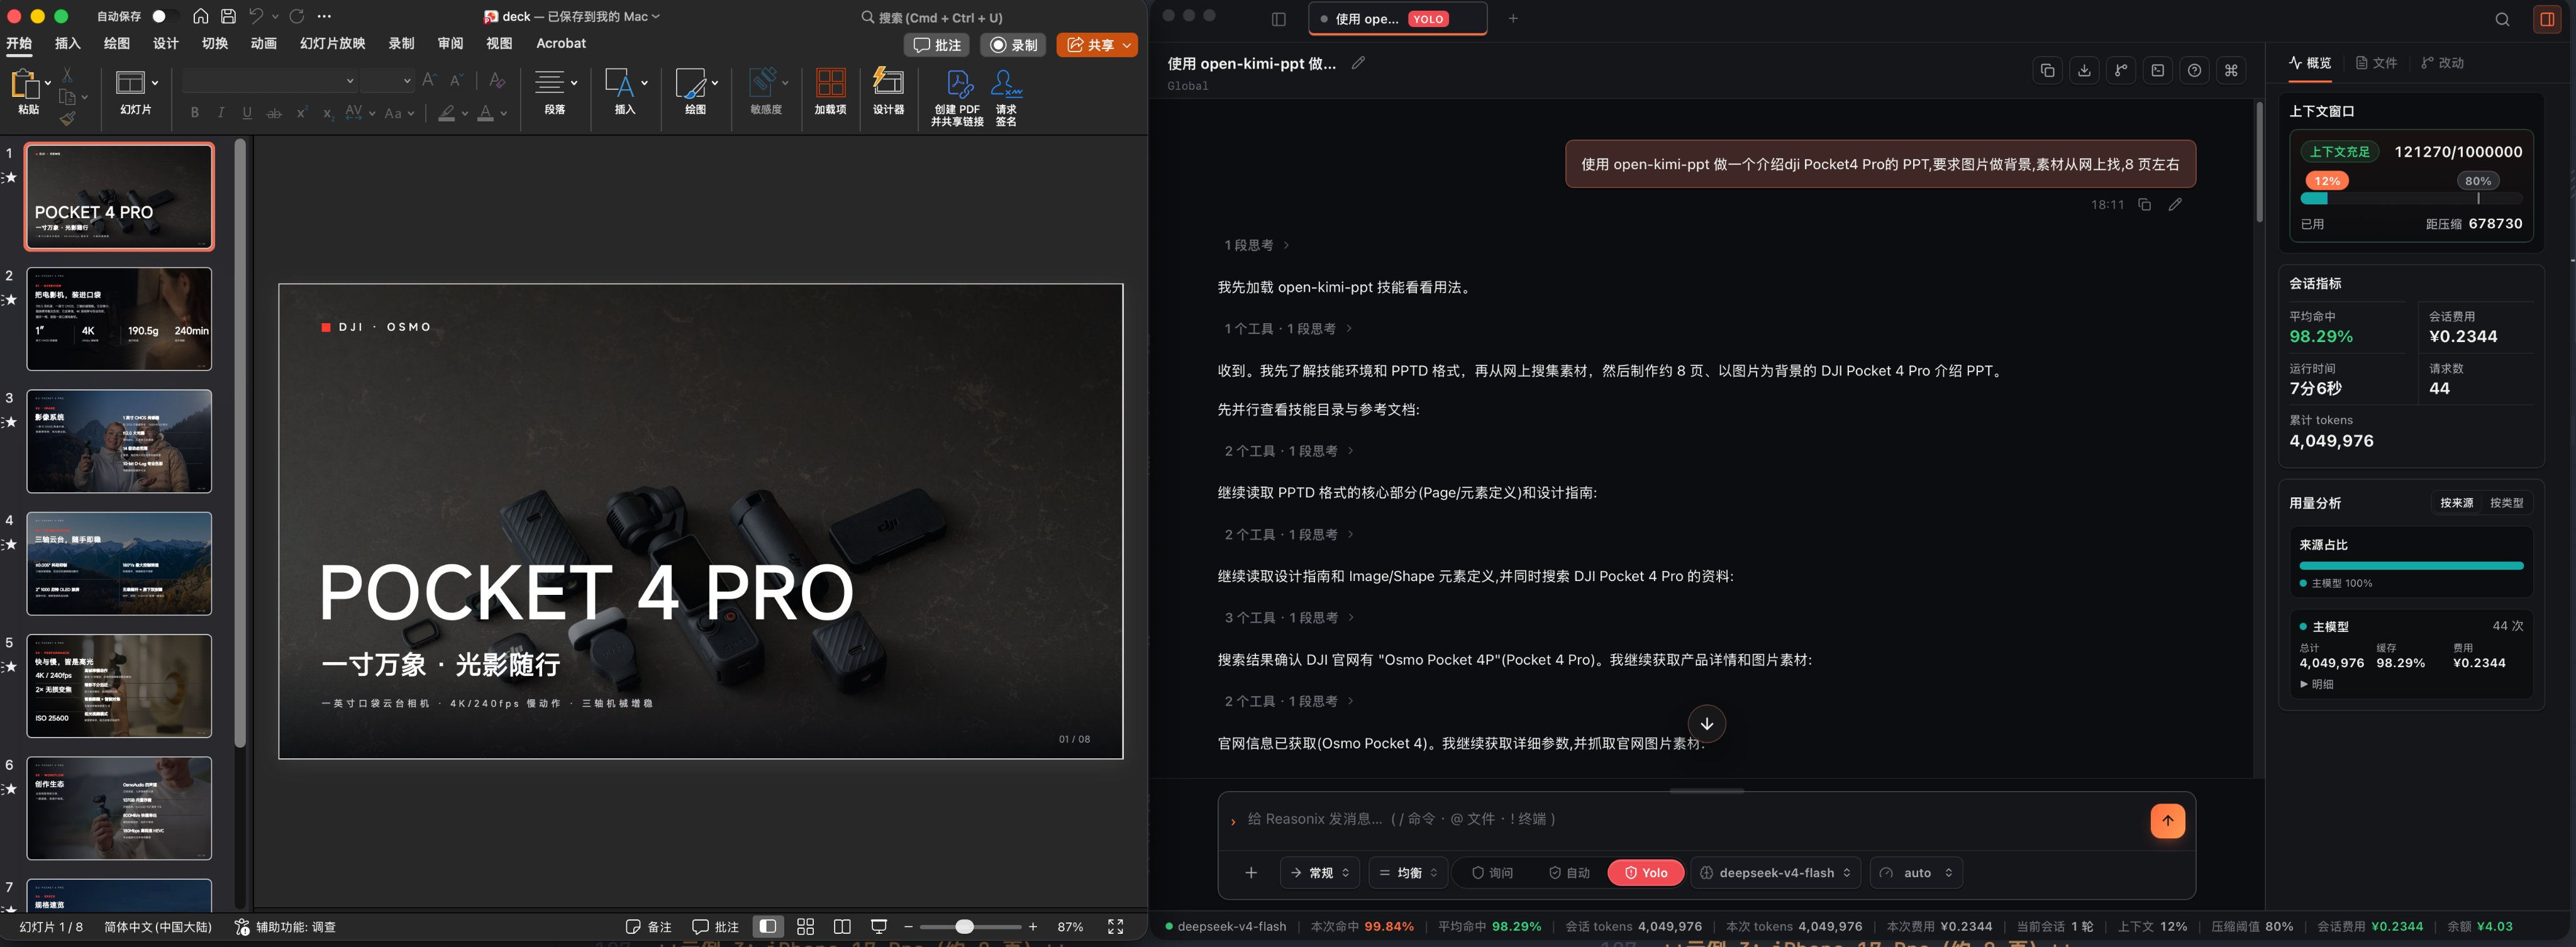Select slide 3 thumbnail in slide panel
This screenshot has width=2576, height=947.
click(119, 441)
